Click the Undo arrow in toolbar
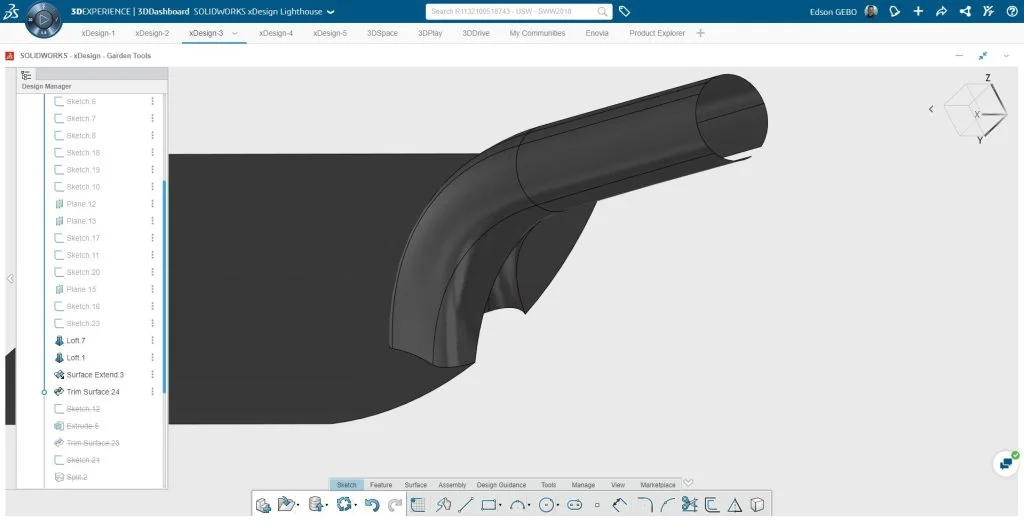Screen dimensions: 1024x522 (372, 505)
